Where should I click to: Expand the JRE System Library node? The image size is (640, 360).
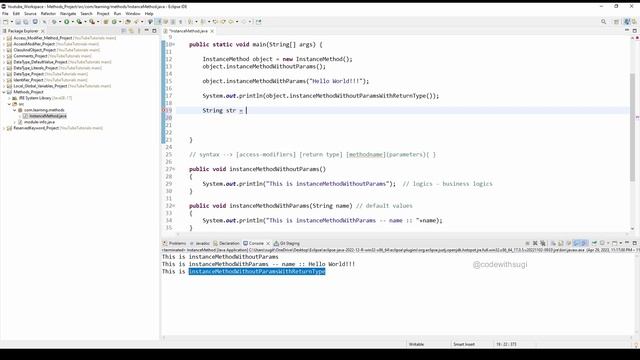pos(9,98)
